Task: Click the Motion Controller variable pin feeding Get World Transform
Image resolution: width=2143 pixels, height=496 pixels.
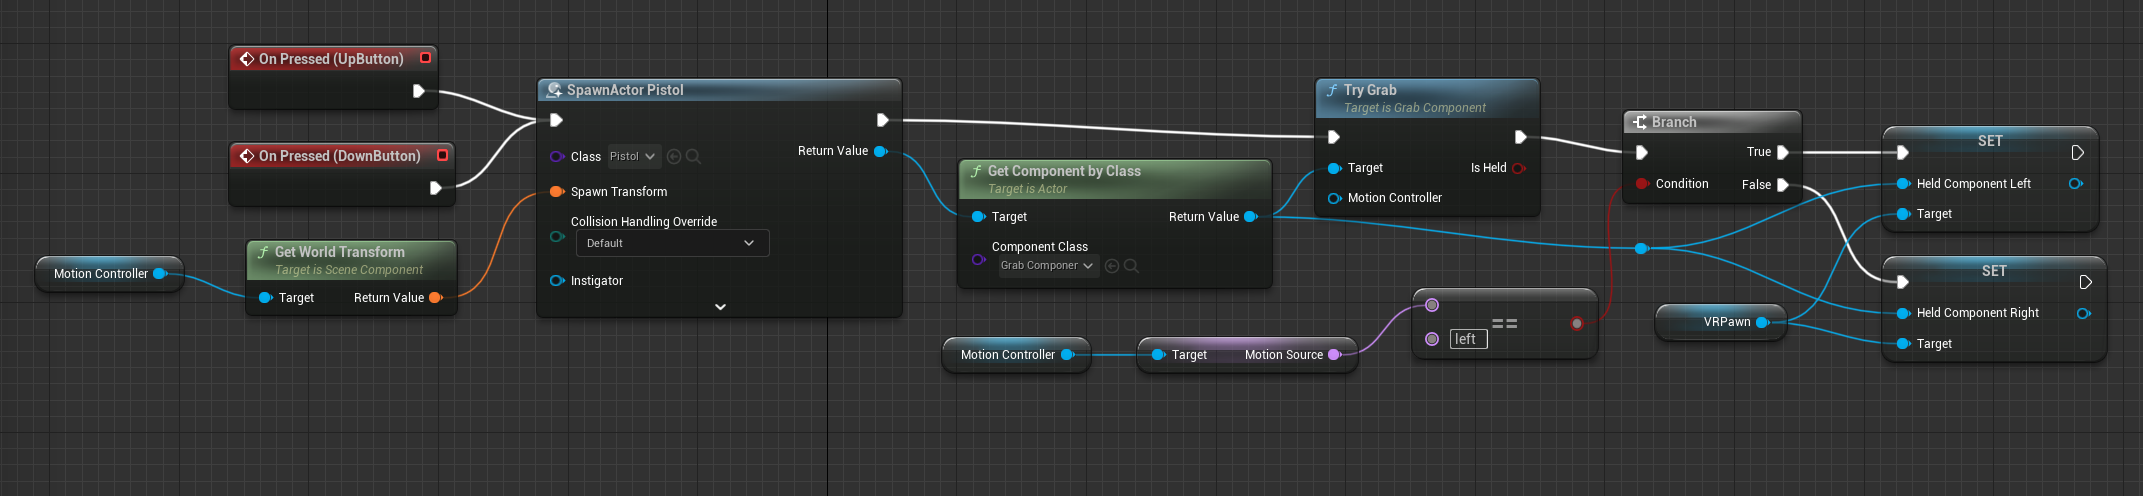Action: (x=160, y=273)
